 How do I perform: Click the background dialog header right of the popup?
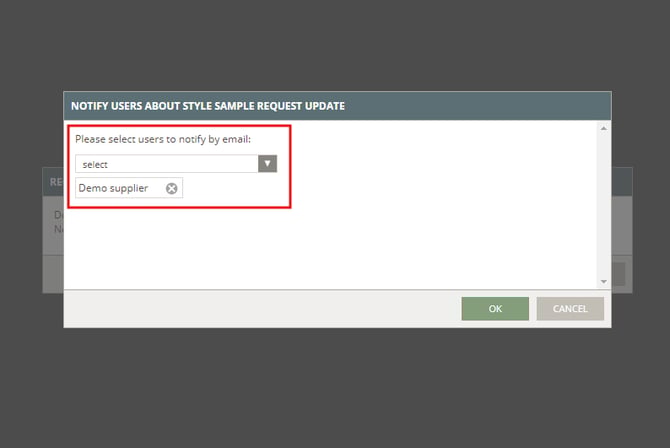[621, 181]
